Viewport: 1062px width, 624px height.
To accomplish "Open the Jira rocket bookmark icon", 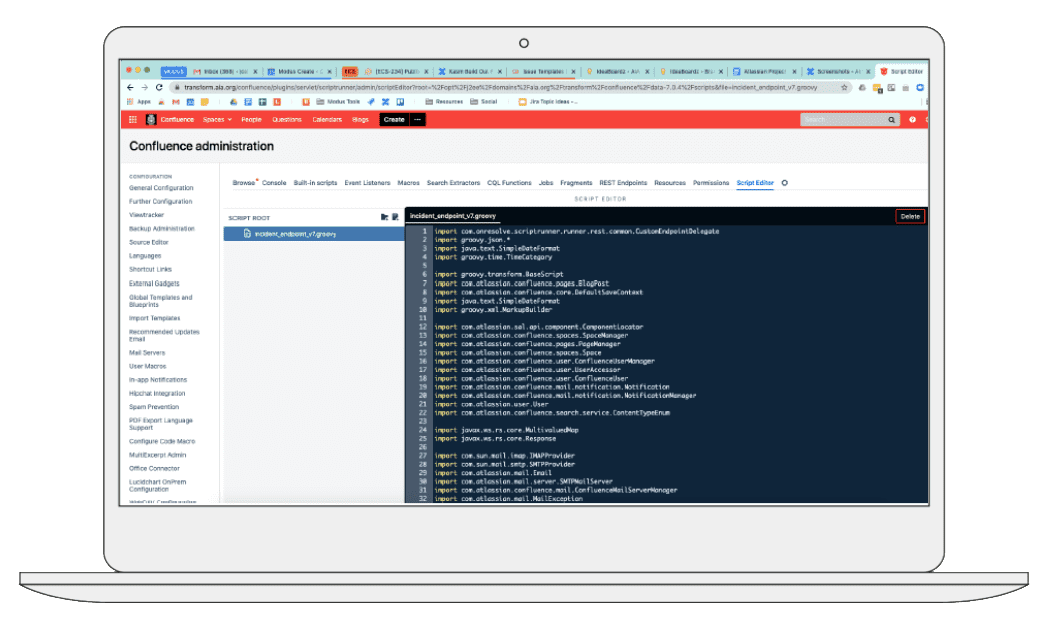I will point(371,102).
